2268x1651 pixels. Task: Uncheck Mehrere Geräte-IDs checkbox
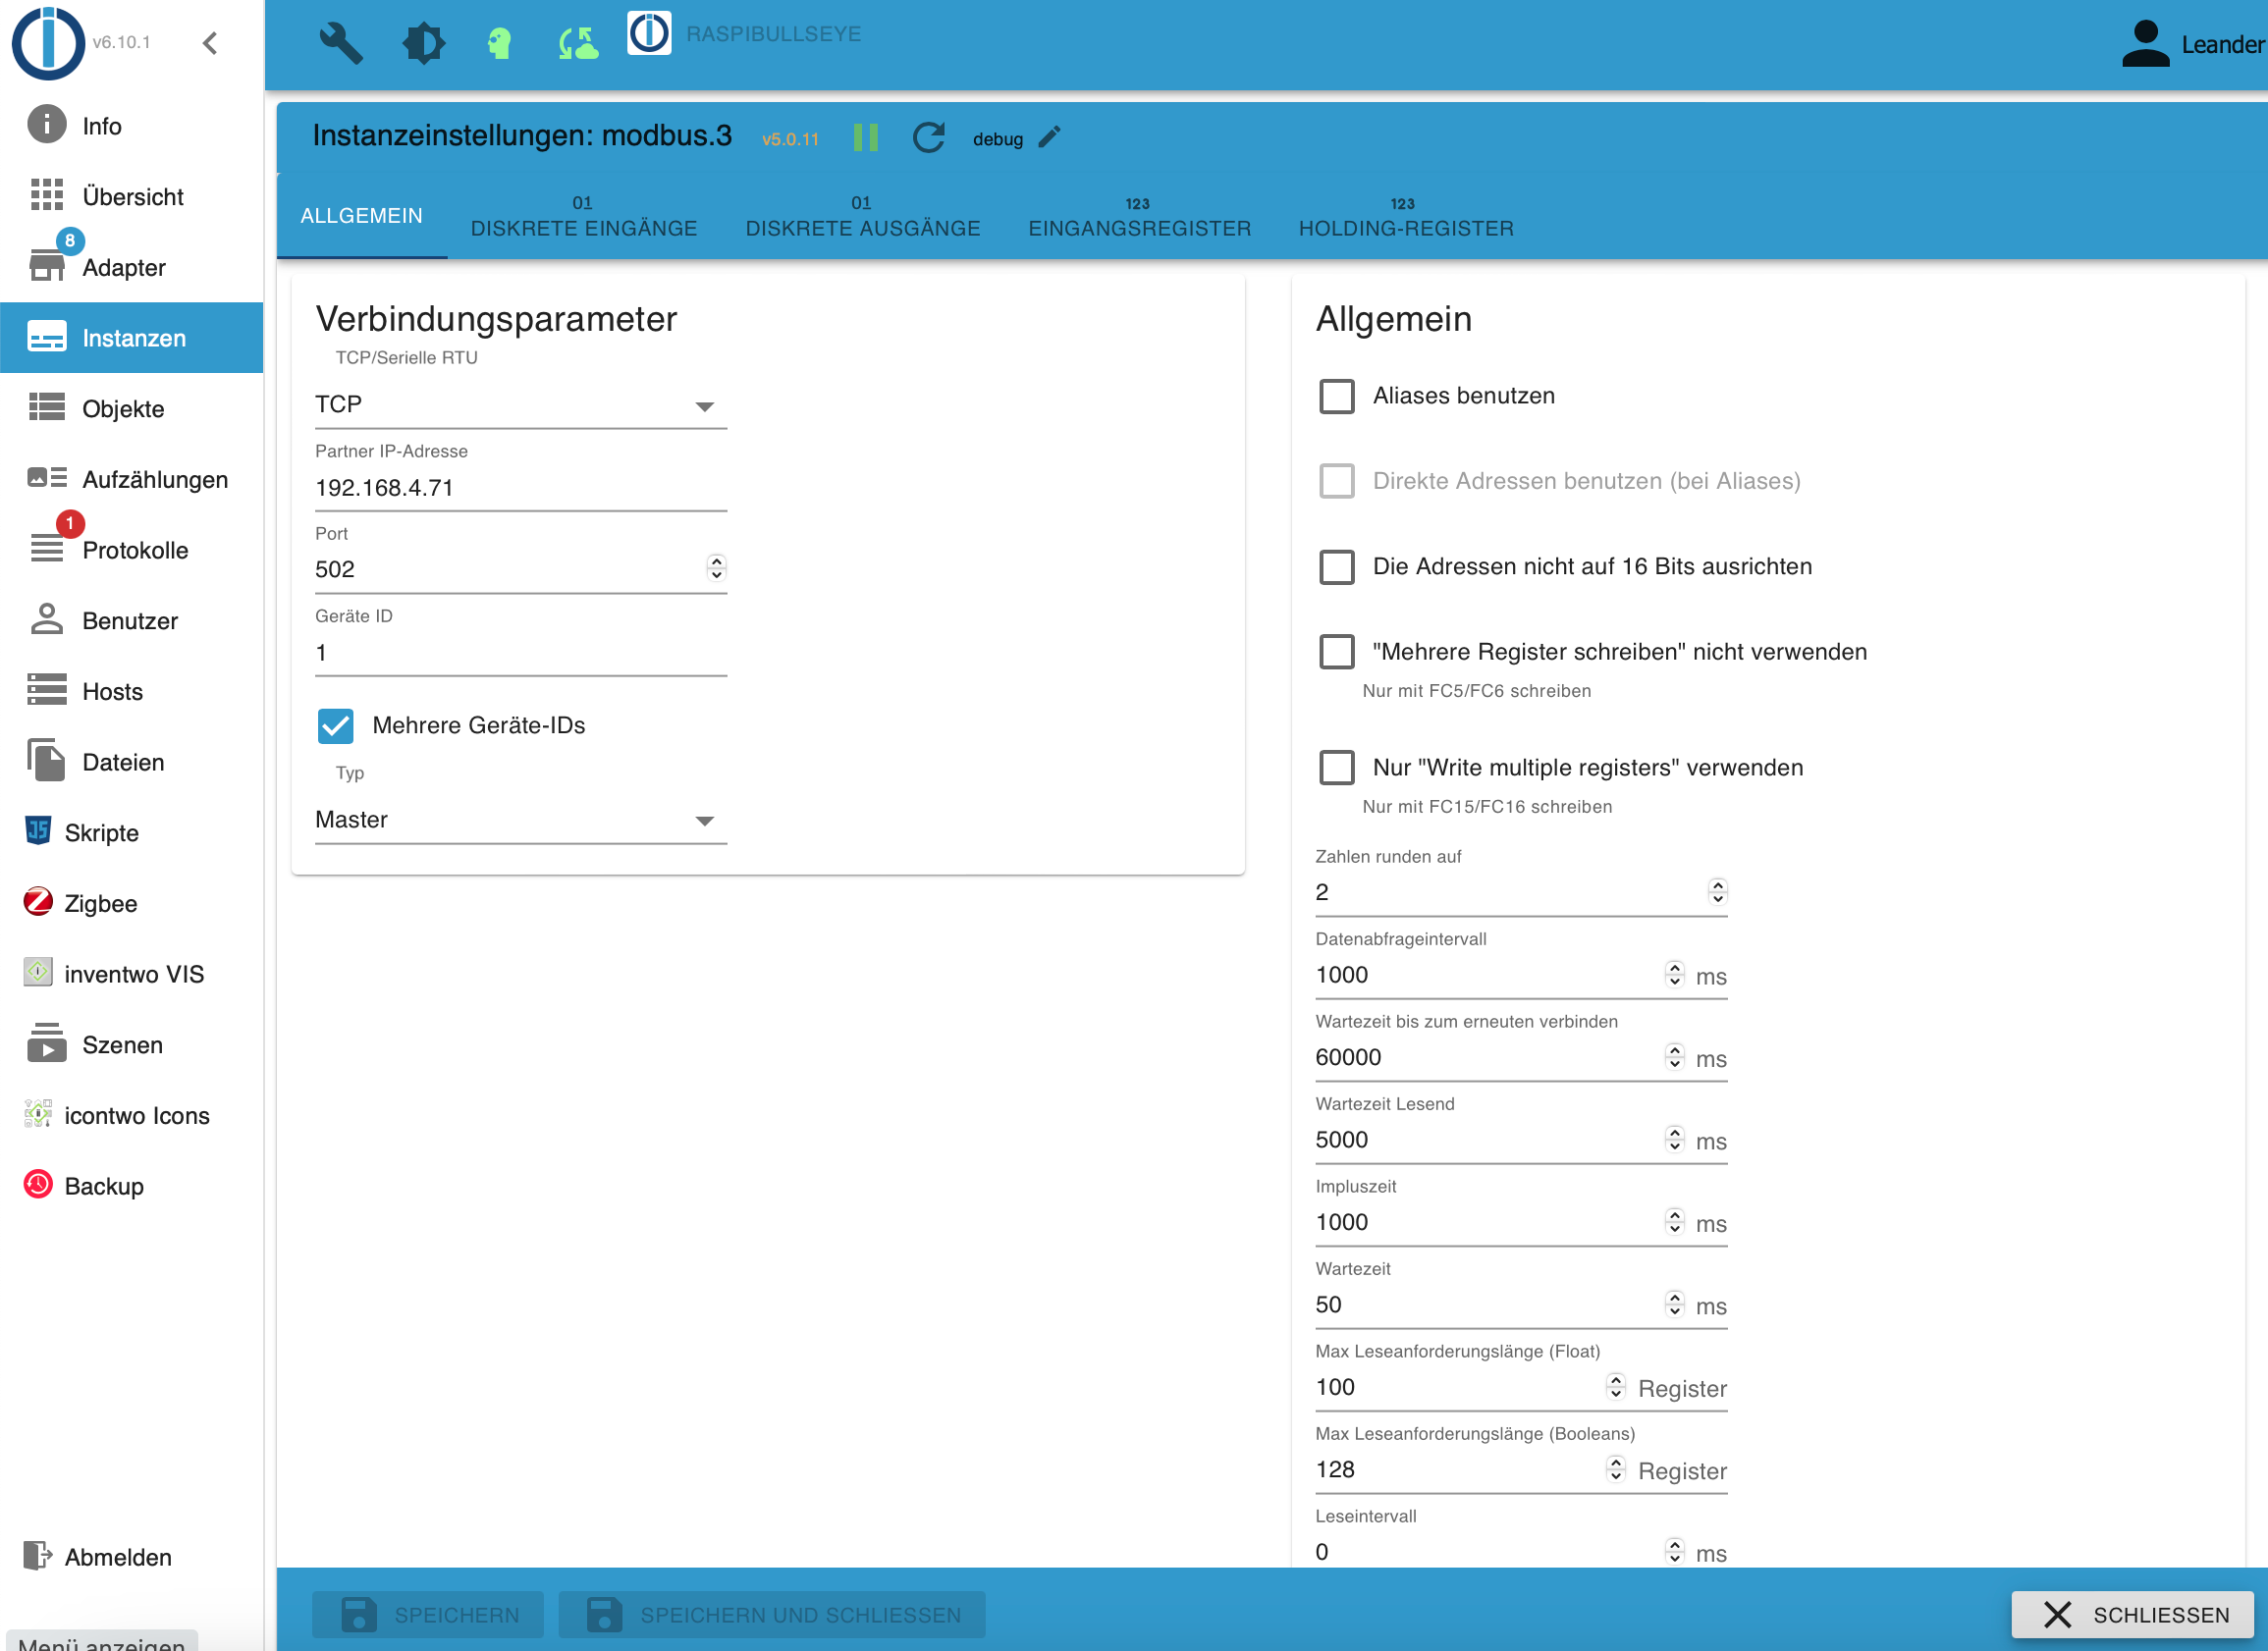(336, 726)
